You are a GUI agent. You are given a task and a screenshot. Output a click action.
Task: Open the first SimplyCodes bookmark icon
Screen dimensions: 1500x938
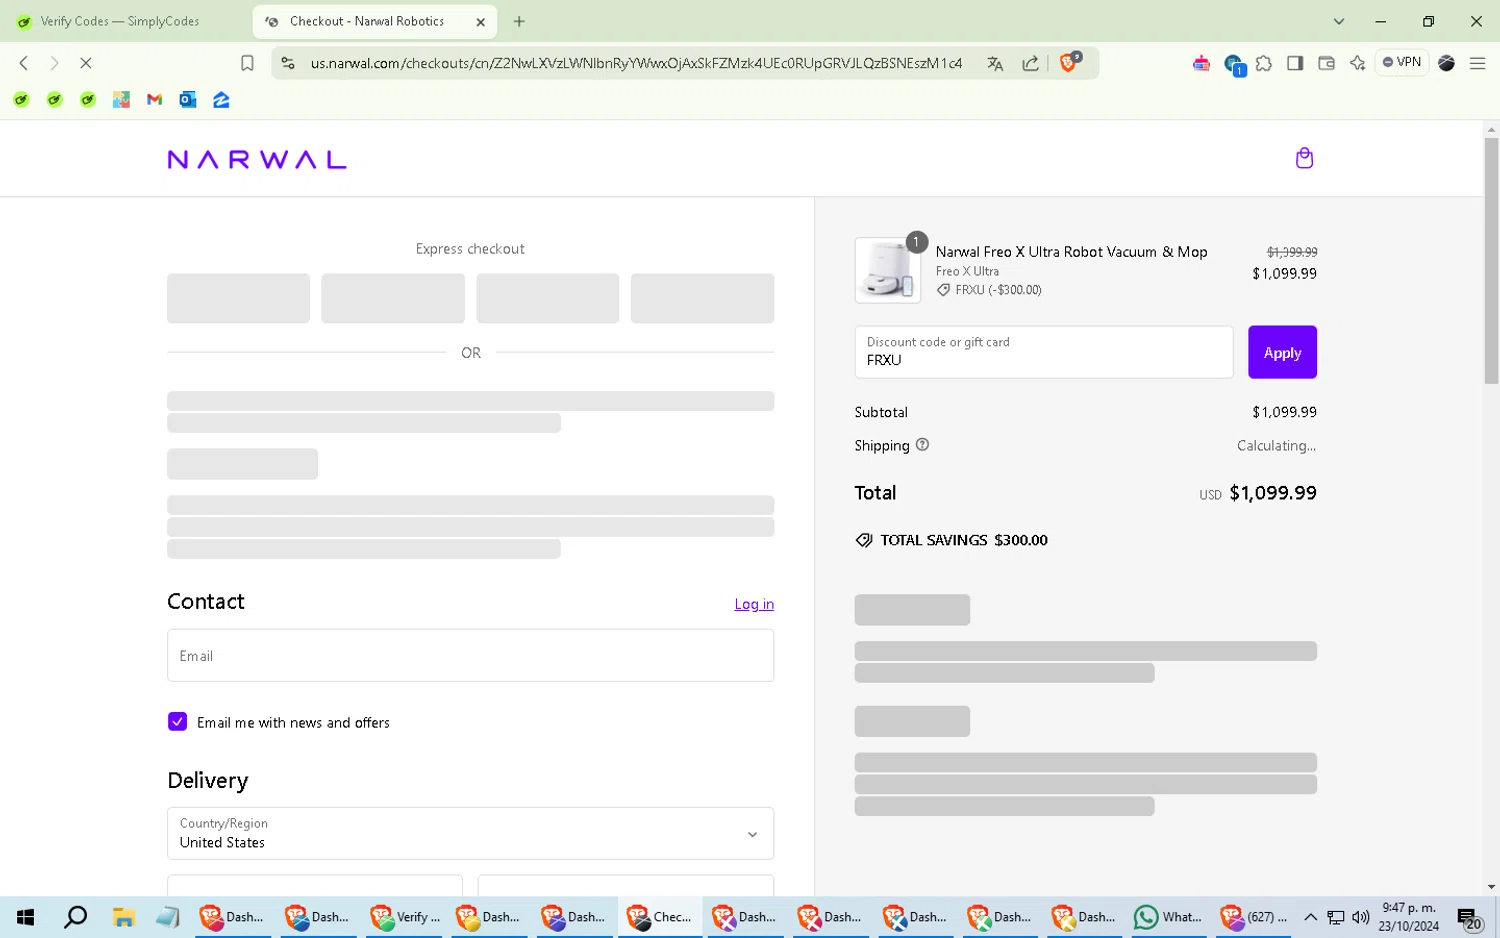(x=21, y=100)
